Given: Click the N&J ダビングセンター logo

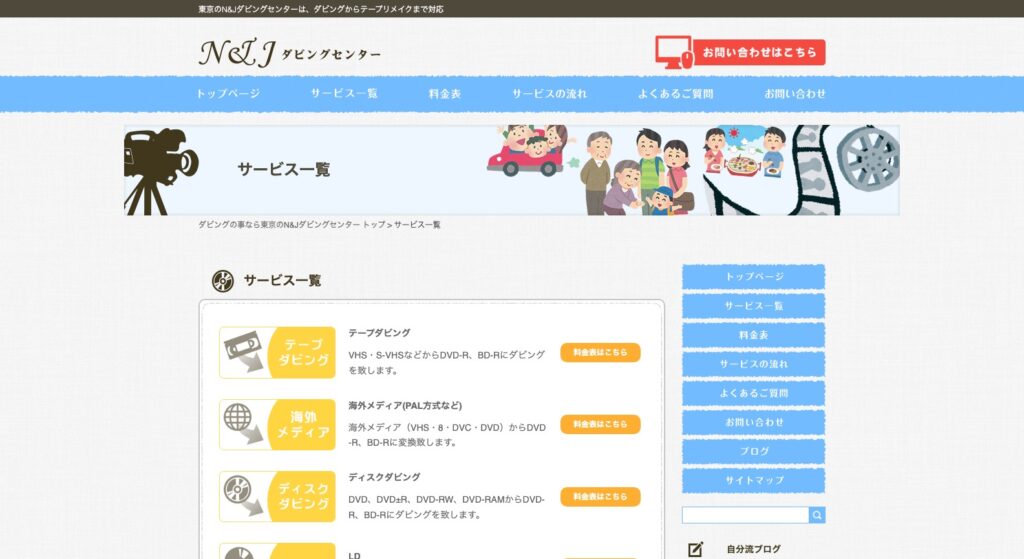Looking at the screenshot, I should (289, 53).
